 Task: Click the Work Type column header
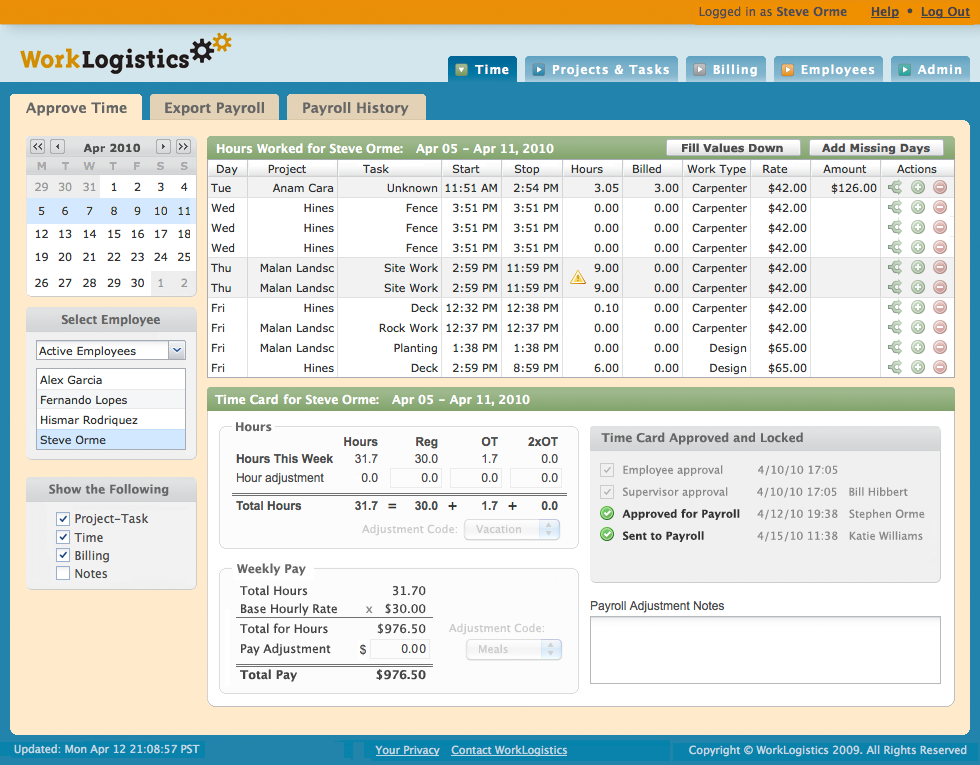pyautogui.click(x=716, y=169)
